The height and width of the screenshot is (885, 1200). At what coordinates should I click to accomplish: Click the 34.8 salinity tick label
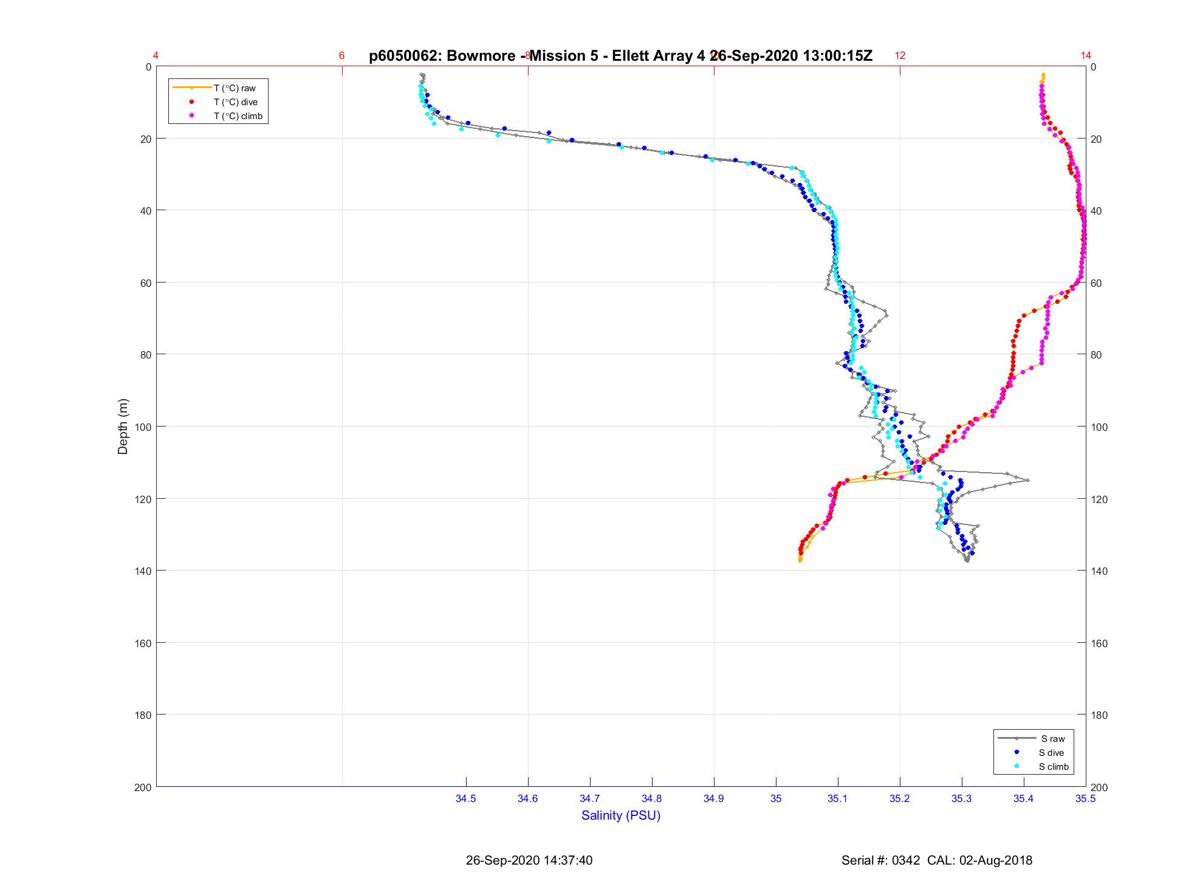point(652,798)
